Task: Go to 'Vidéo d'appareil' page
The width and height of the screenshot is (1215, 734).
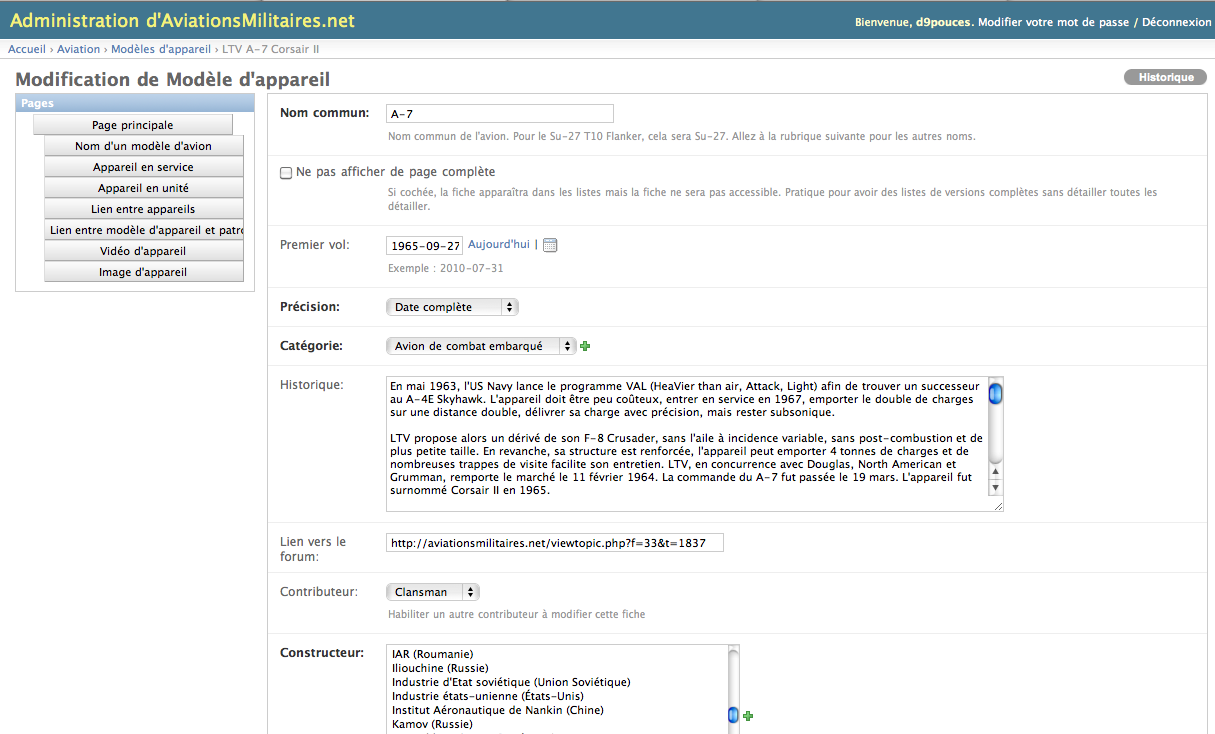Action: [143, 251]
